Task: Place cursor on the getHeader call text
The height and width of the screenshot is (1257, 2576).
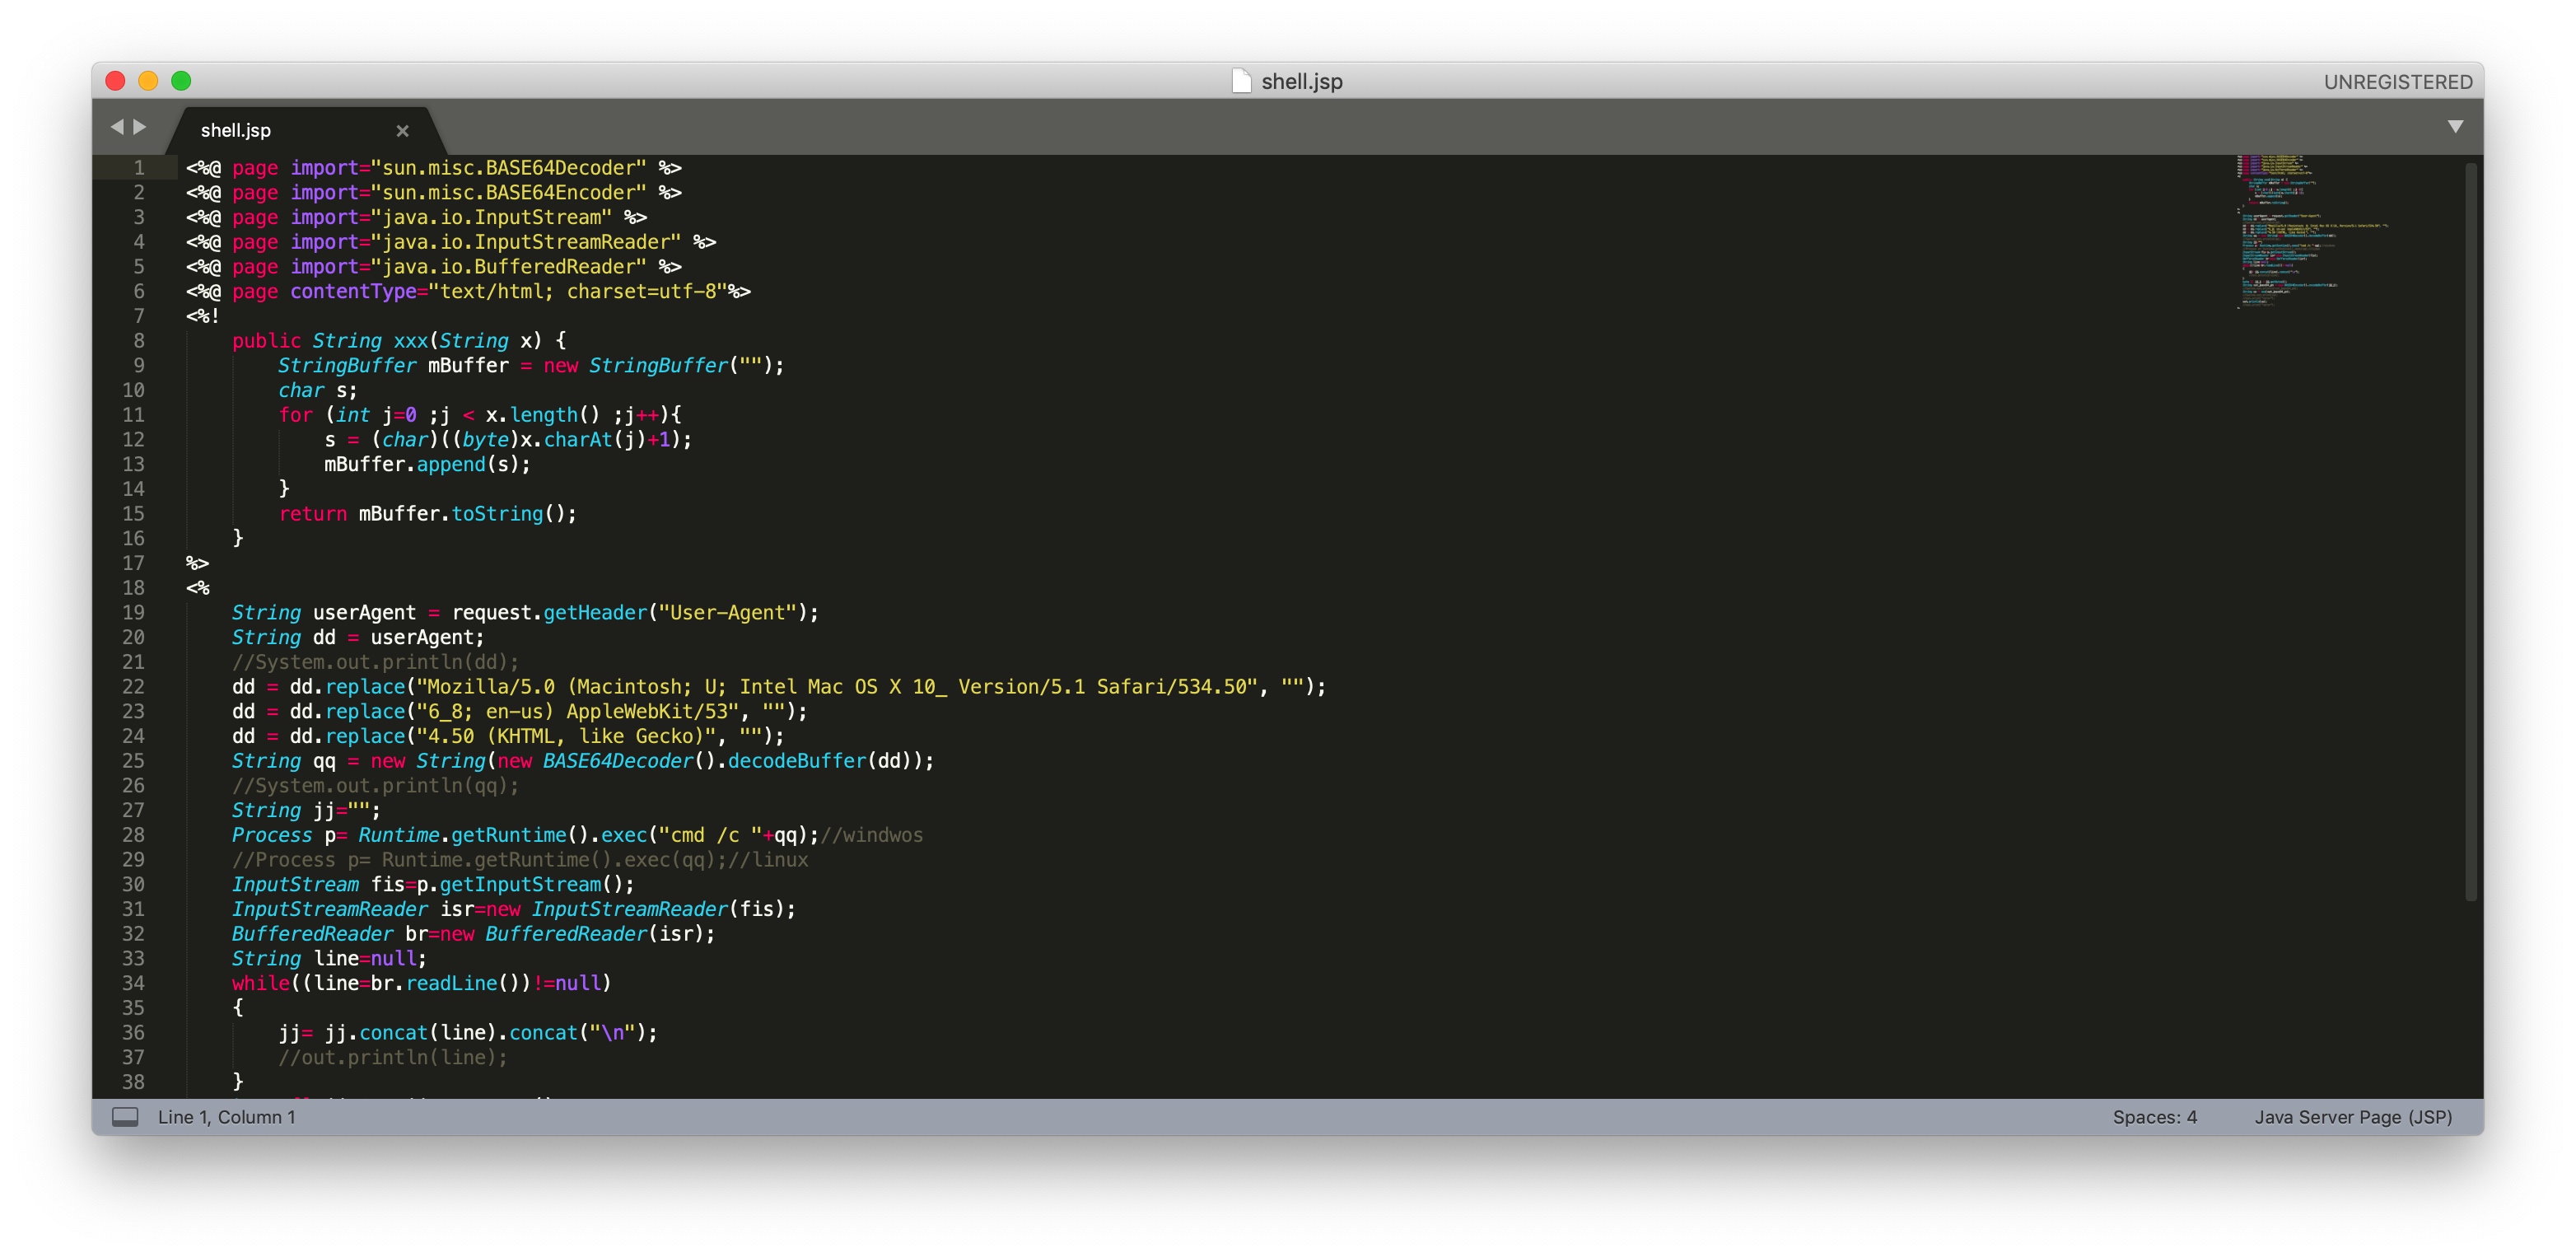Action: [595, 613]
